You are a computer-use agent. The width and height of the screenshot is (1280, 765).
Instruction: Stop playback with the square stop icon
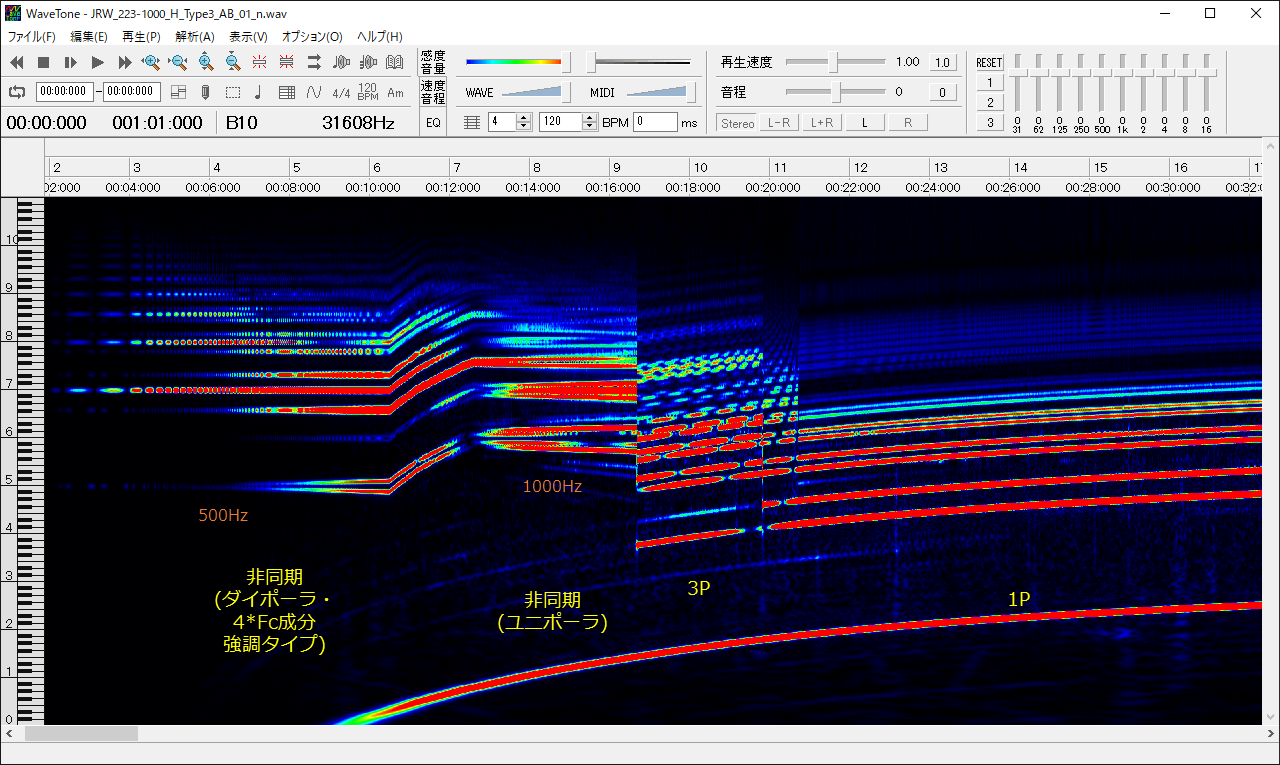[x=44, y=62]
